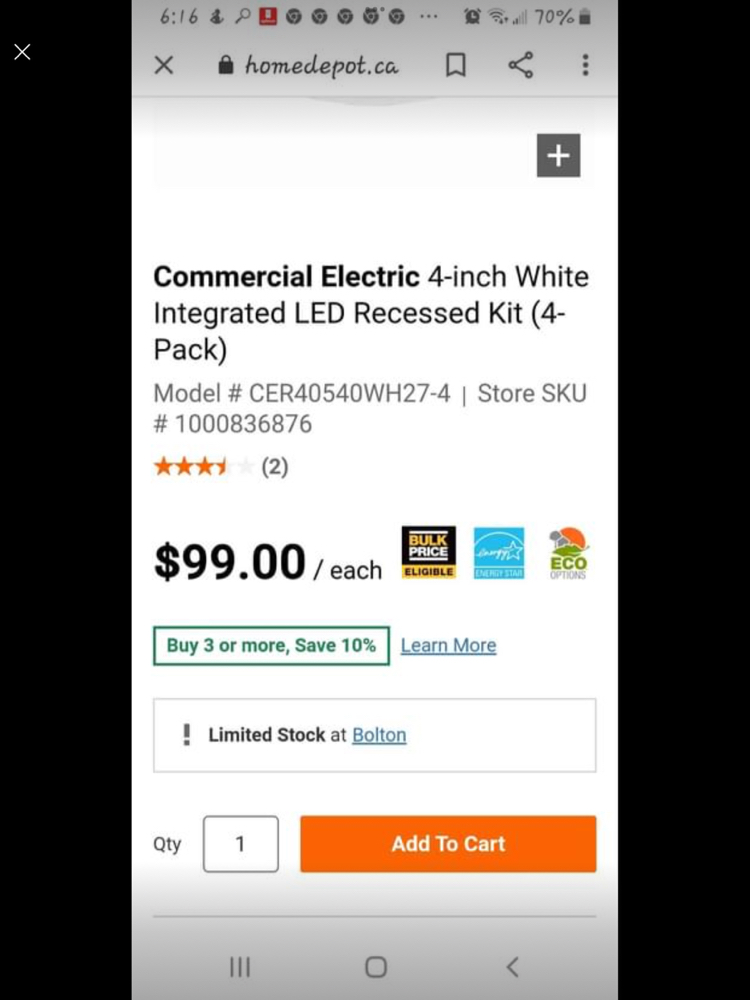Tap the homedepot.ca address text
The height and width of the screenshot is (1000, 750).
pyautogui.click(x=321, y=65)
